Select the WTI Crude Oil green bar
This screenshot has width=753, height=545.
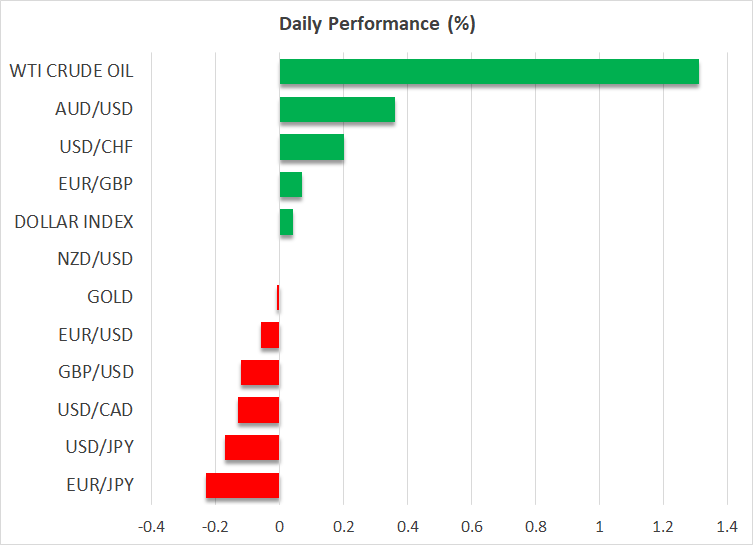(x=488, y=72)
